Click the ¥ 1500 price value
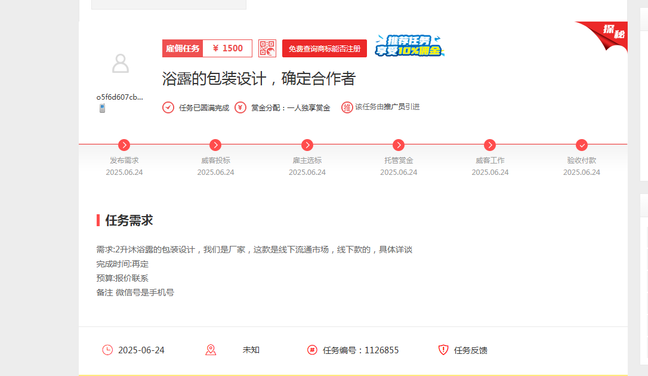 click(x=228, y=48)
